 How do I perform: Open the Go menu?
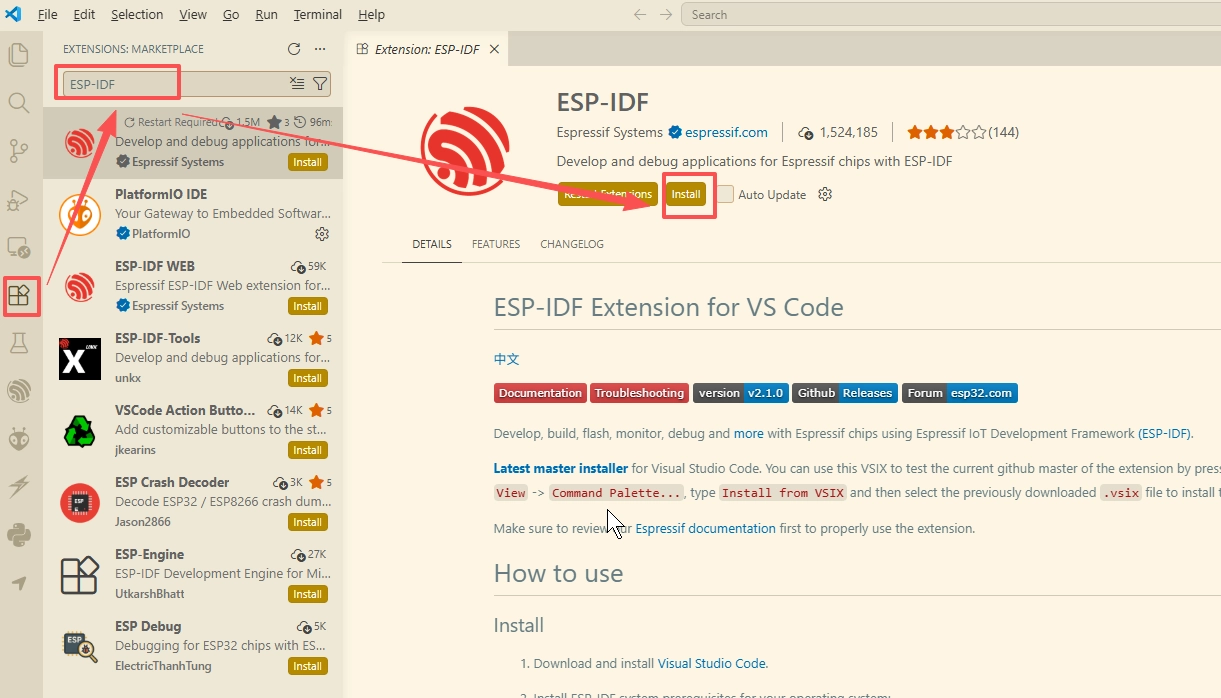pyautogui.click(x=231, y=14)
